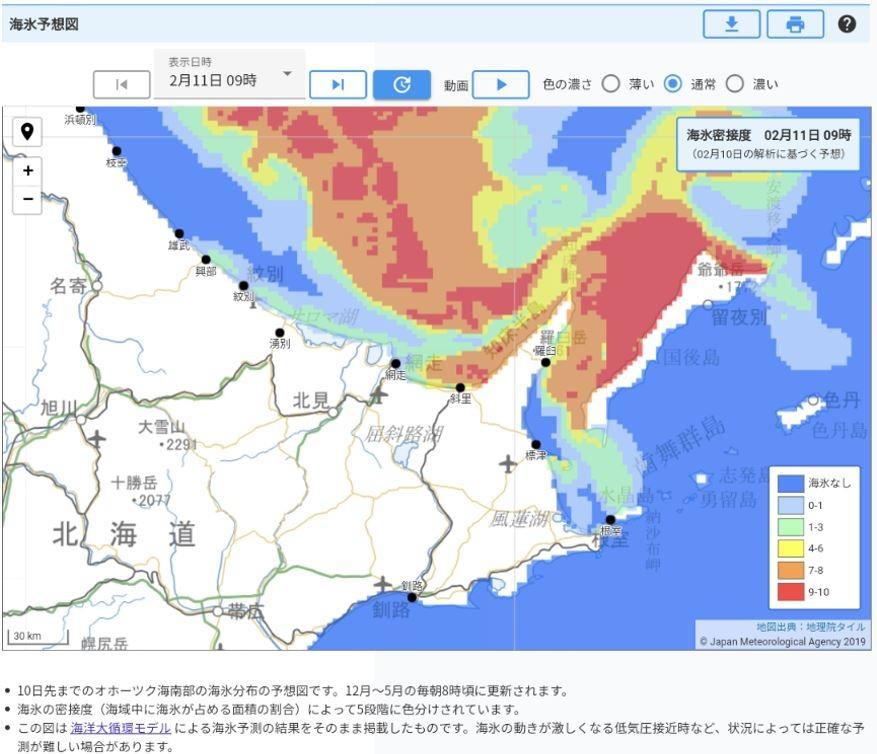The height and width of the screenshot is (754, 877).
Task: Select the 通常 color intensity option
Action: [x=673, y=85]
